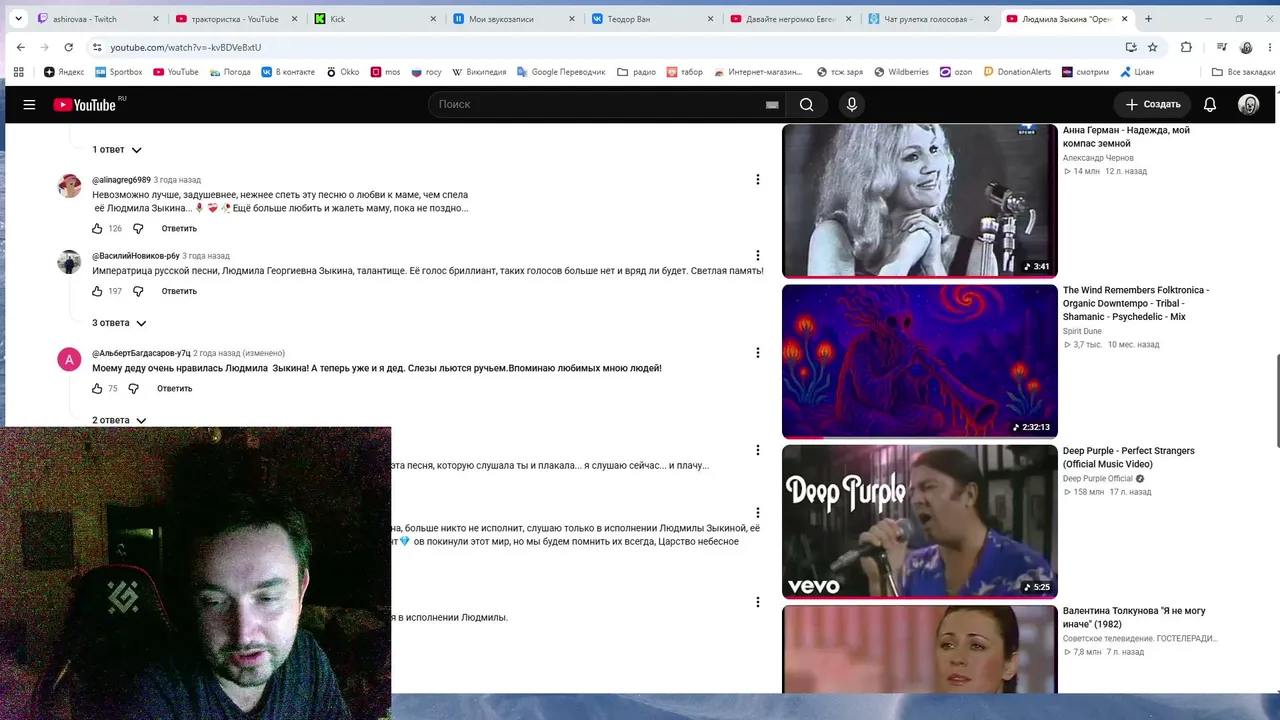
Task: Open the YouTube guide hamburger menu
Action: pos(29,104)
